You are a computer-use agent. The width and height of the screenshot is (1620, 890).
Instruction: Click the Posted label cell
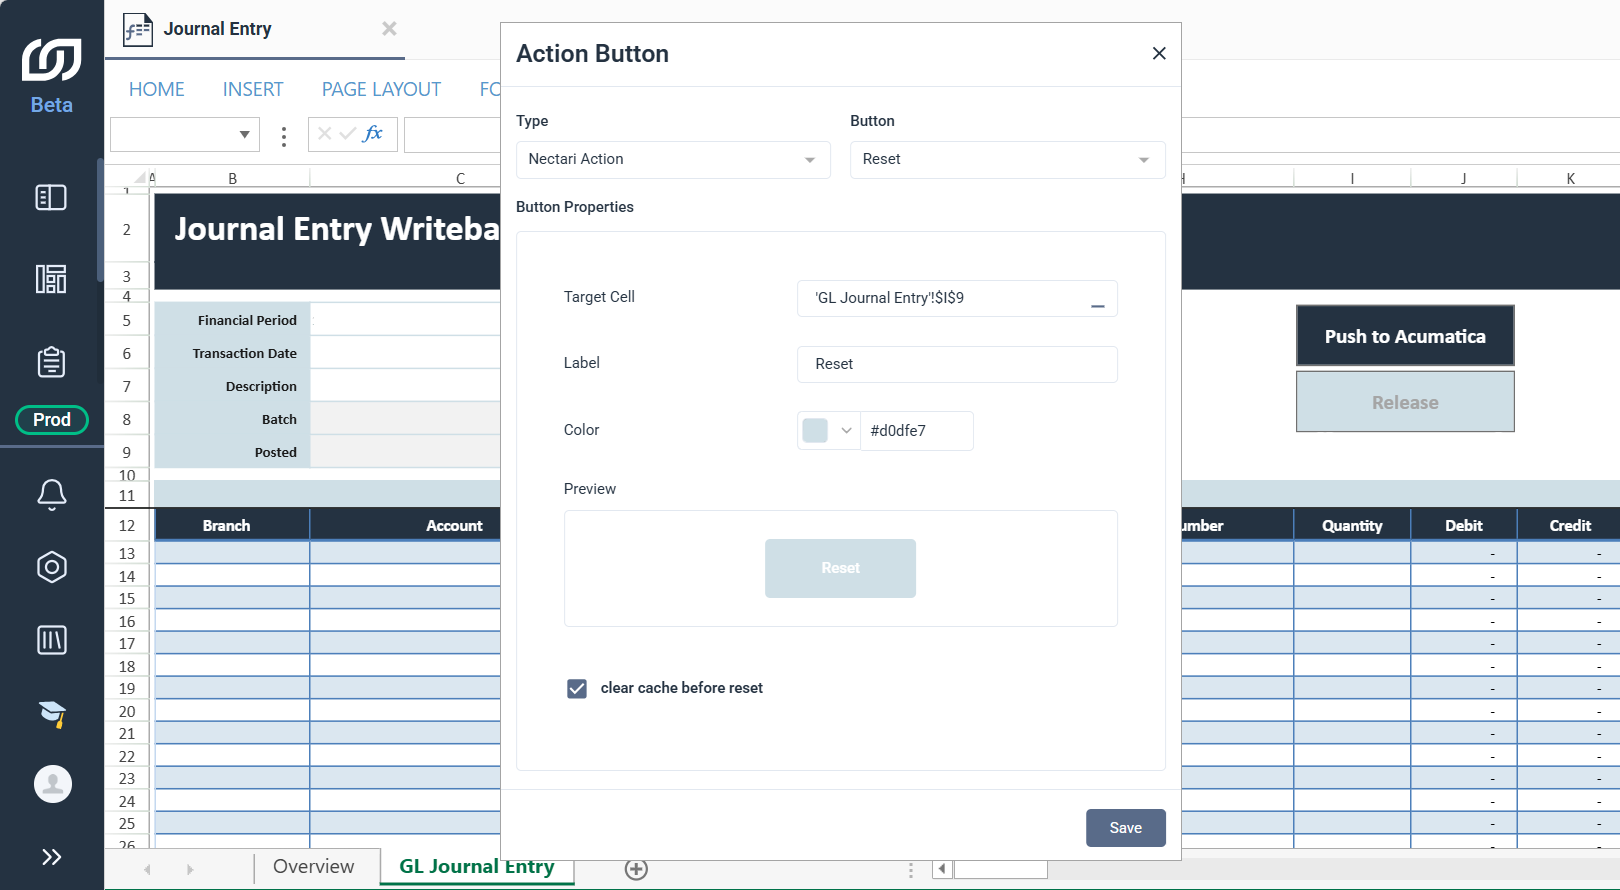232,452
